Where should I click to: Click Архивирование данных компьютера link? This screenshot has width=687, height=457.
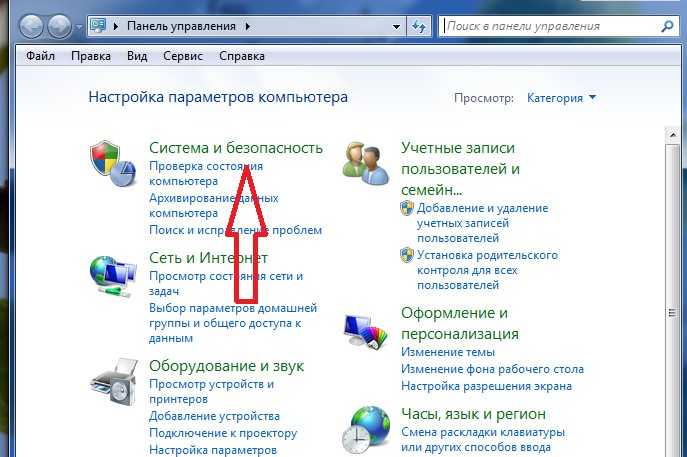(214, 205)
